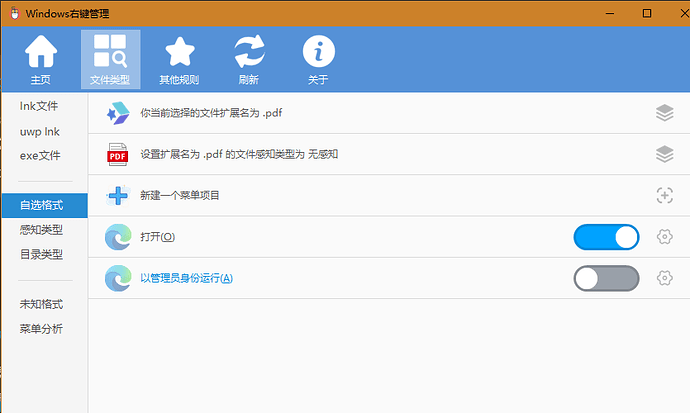Select lnk文件 in the sidebar

coord(39,106)
